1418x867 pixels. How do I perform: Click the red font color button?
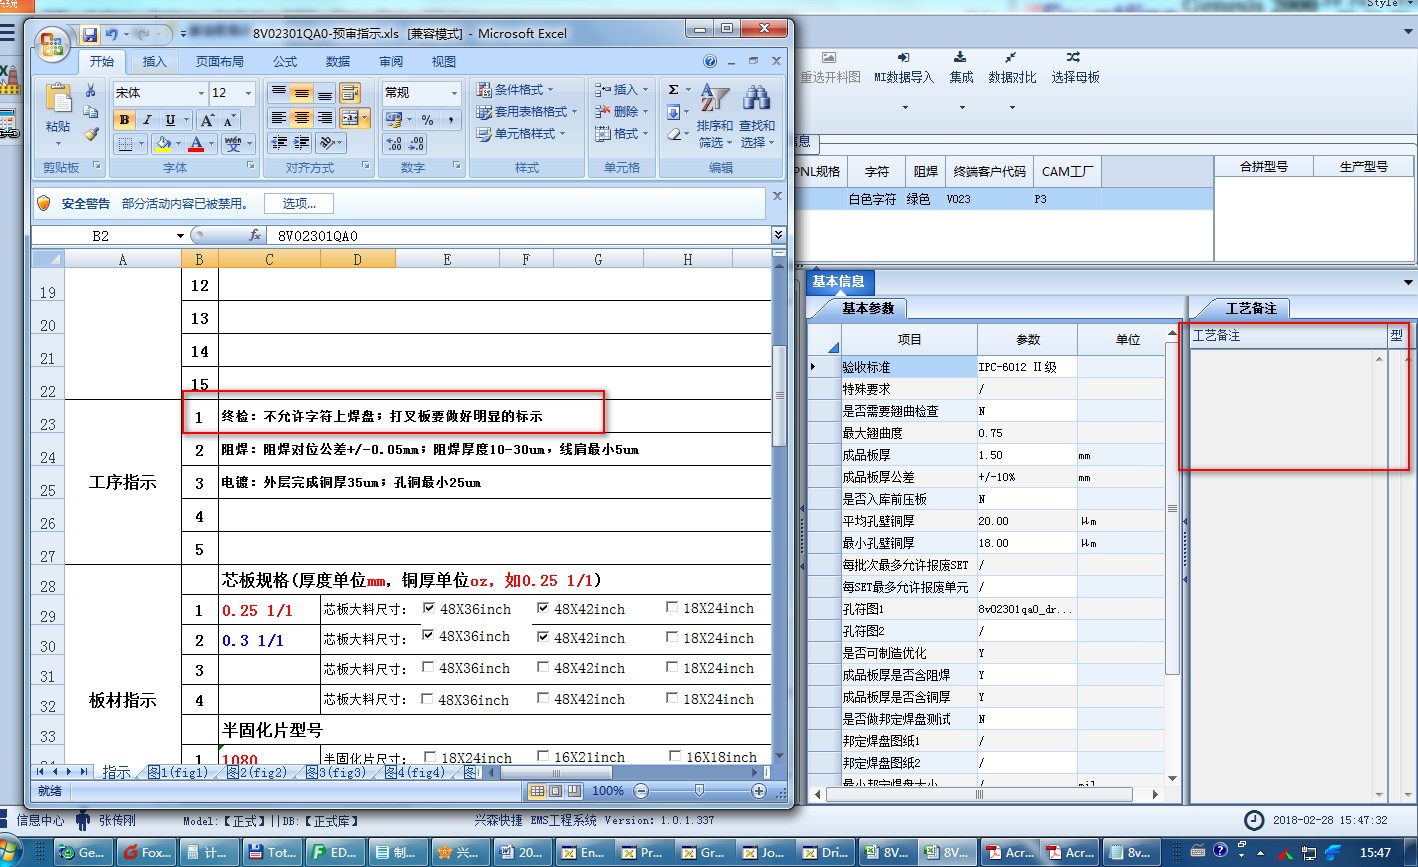[197, 144]
